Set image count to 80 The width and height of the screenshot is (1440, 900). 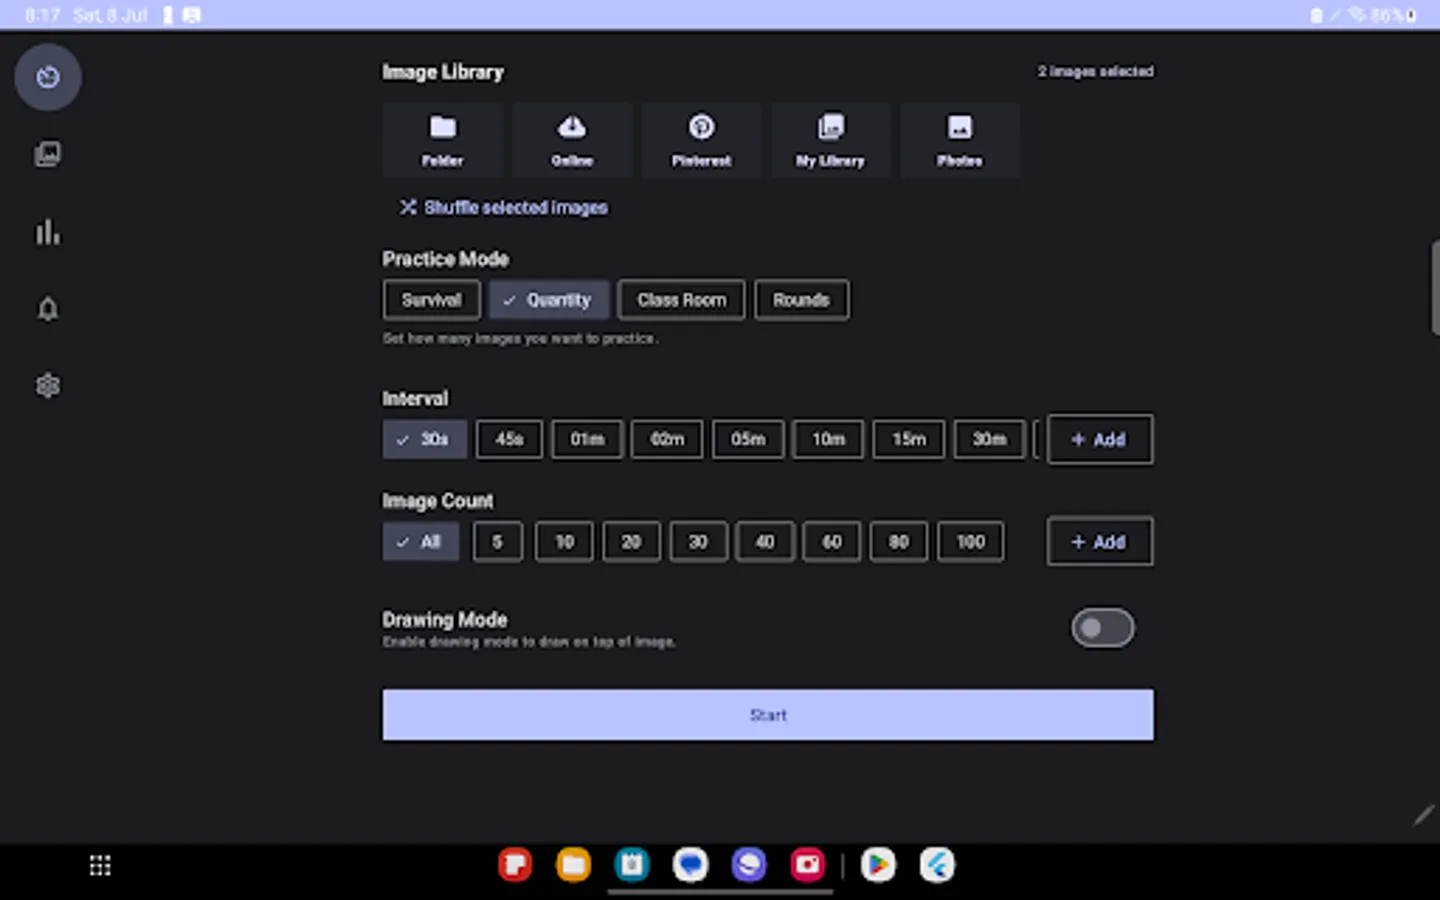(899, 542)
